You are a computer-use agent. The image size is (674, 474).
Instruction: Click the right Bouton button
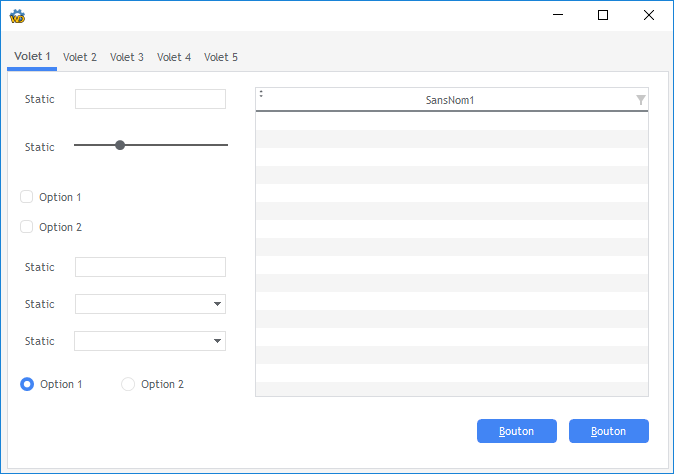coord(608,431)
